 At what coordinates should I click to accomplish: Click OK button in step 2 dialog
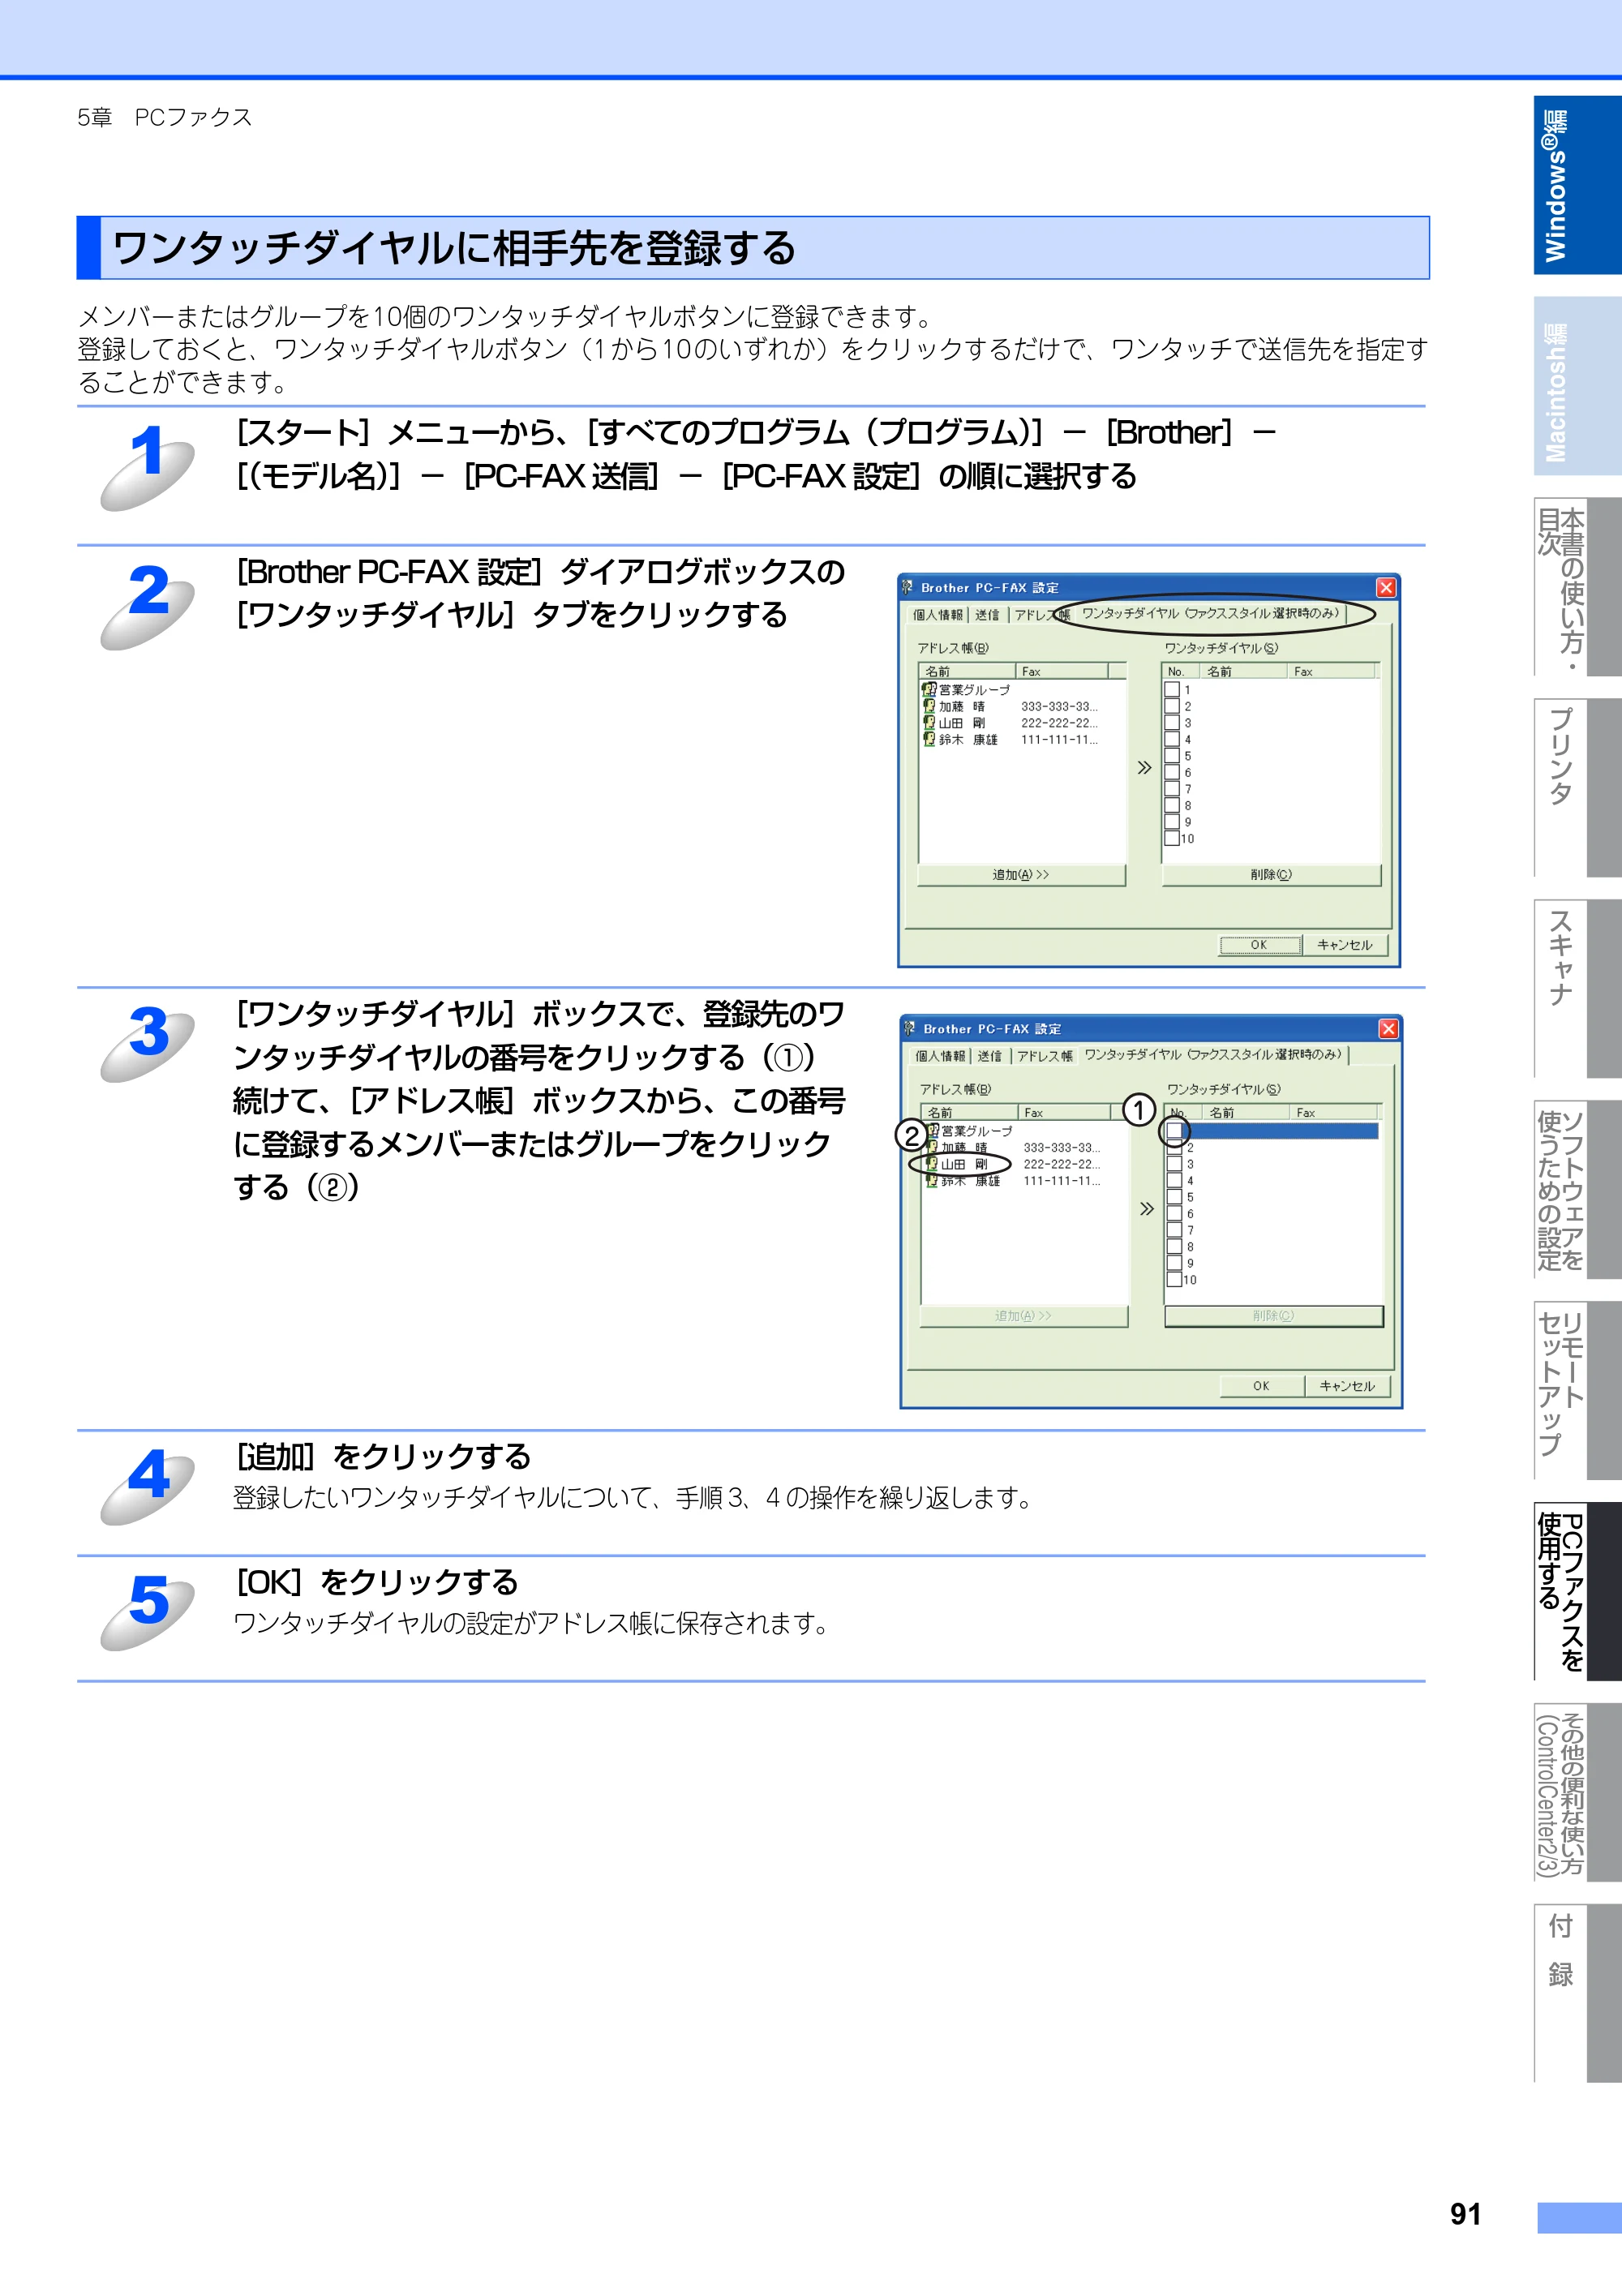[1259, 945]
